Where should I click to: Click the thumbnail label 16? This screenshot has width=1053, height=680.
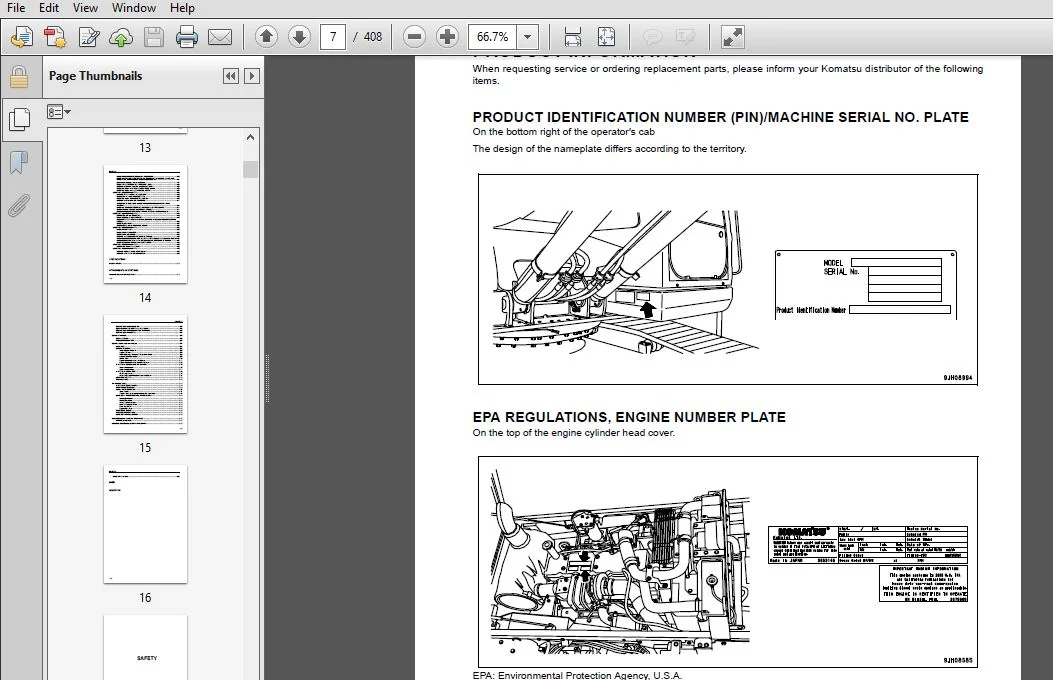145,597
